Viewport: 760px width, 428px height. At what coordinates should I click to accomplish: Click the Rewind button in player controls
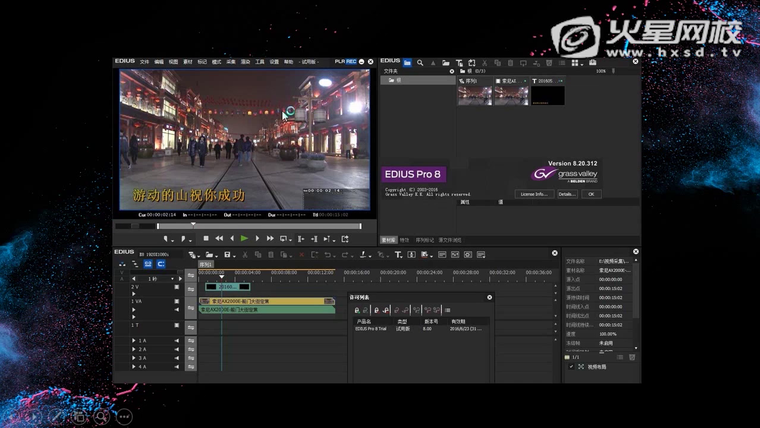coord(219,239)
